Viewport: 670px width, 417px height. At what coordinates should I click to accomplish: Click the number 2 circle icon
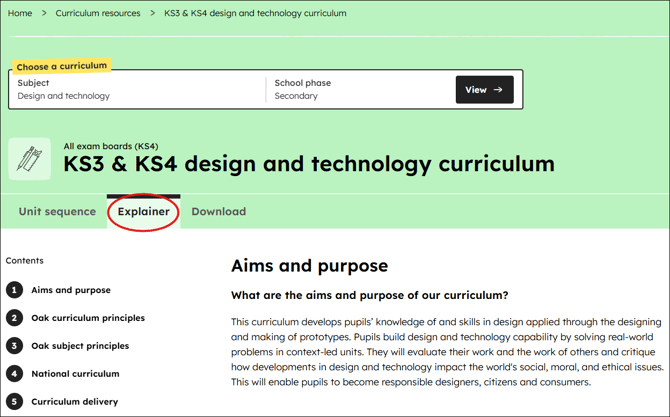15,318
